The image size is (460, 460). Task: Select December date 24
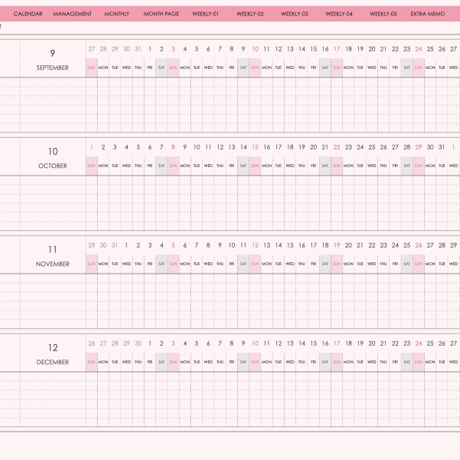(419, 343)
